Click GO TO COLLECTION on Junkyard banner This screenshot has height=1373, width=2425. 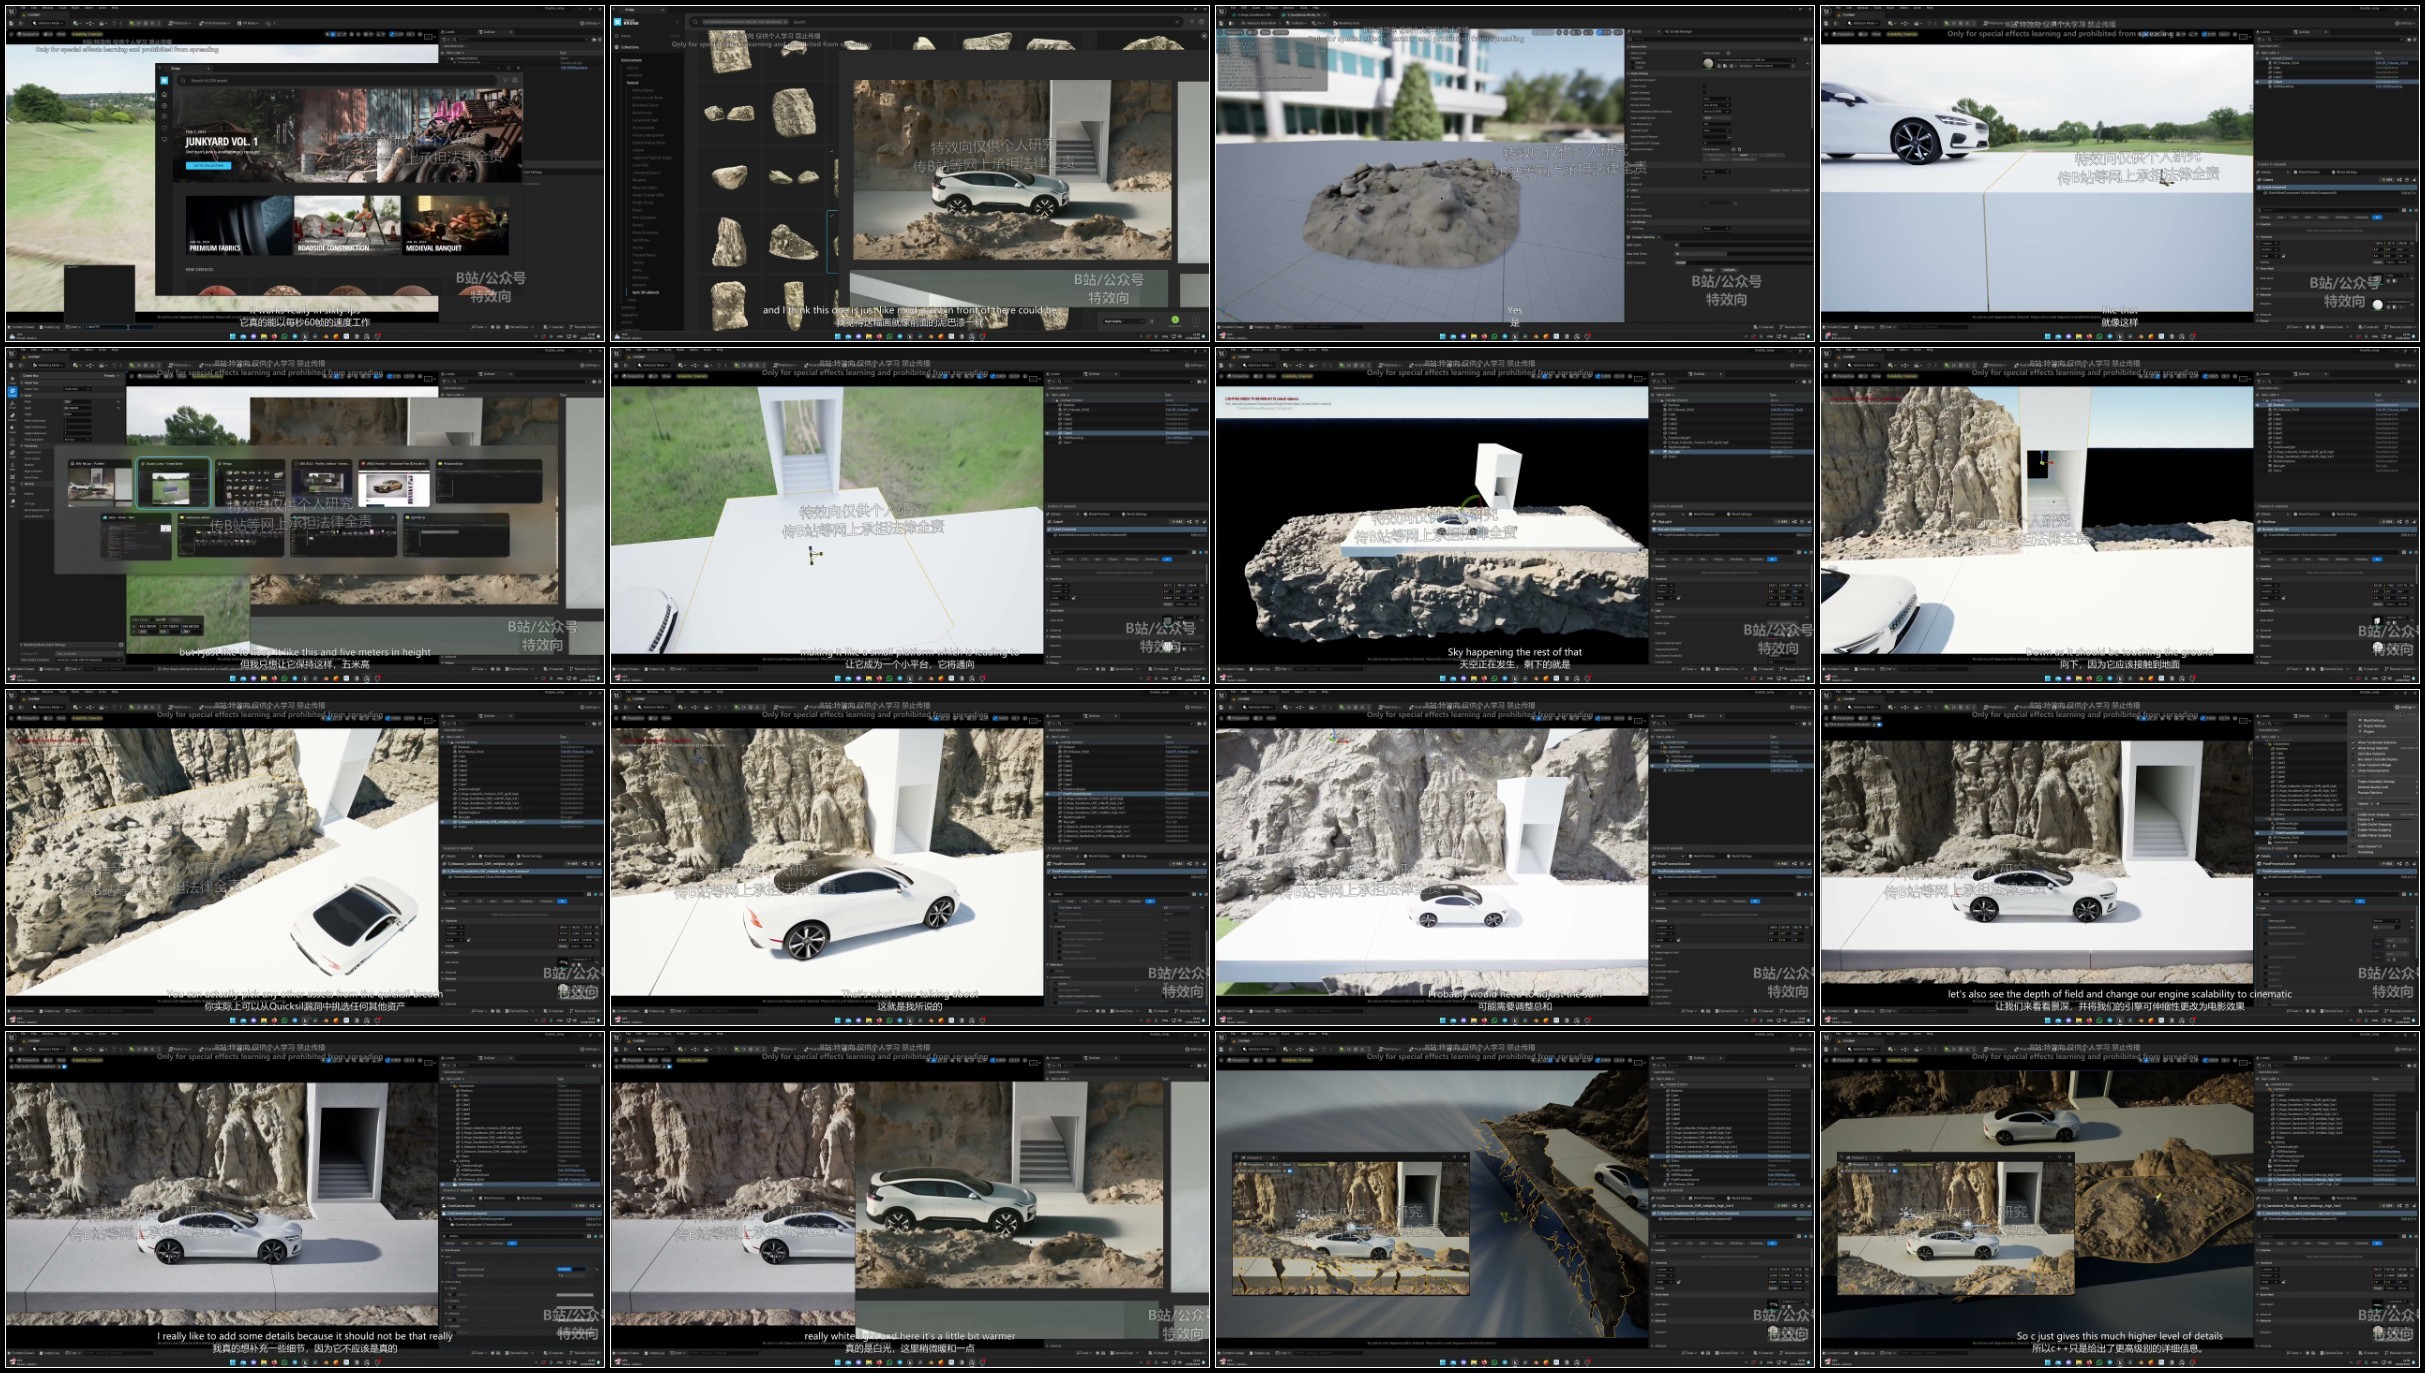[x=208, y=166]
